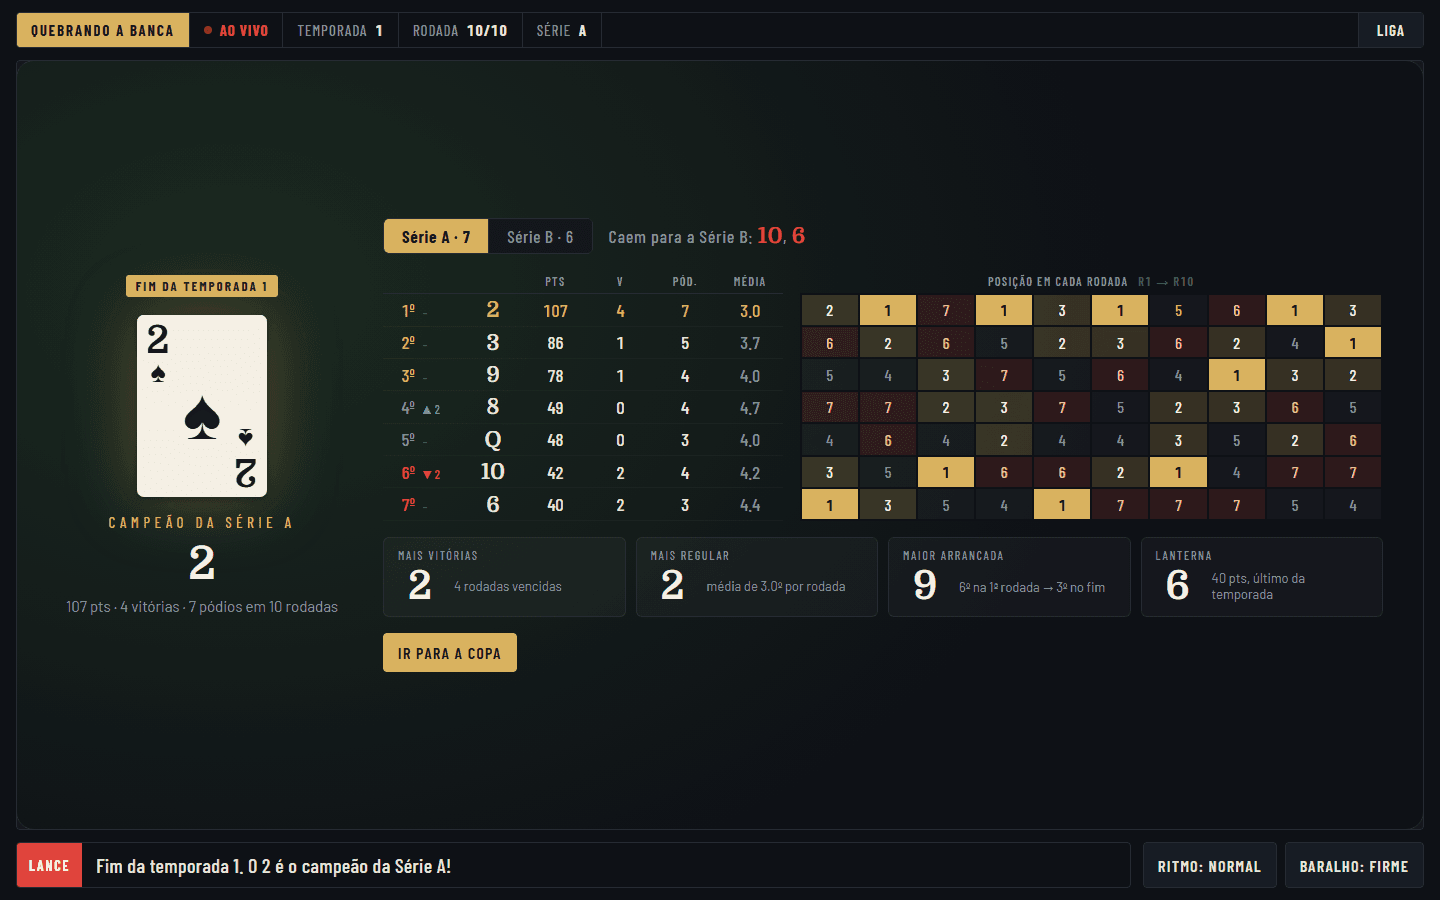Click the LANCE label in the bottom bar
This screenshot has width=1440, height=900.
click(49, 866)
